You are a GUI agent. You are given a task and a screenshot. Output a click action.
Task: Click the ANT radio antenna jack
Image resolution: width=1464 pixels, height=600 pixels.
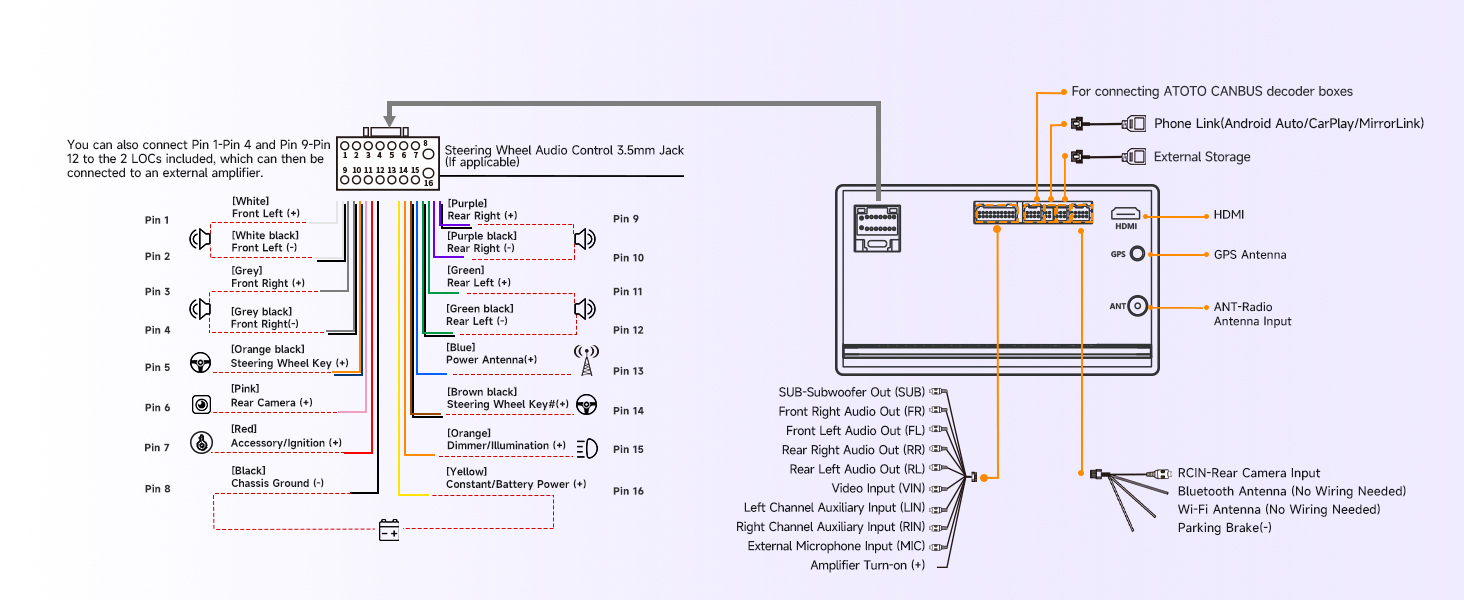[x=1138, y=307]
